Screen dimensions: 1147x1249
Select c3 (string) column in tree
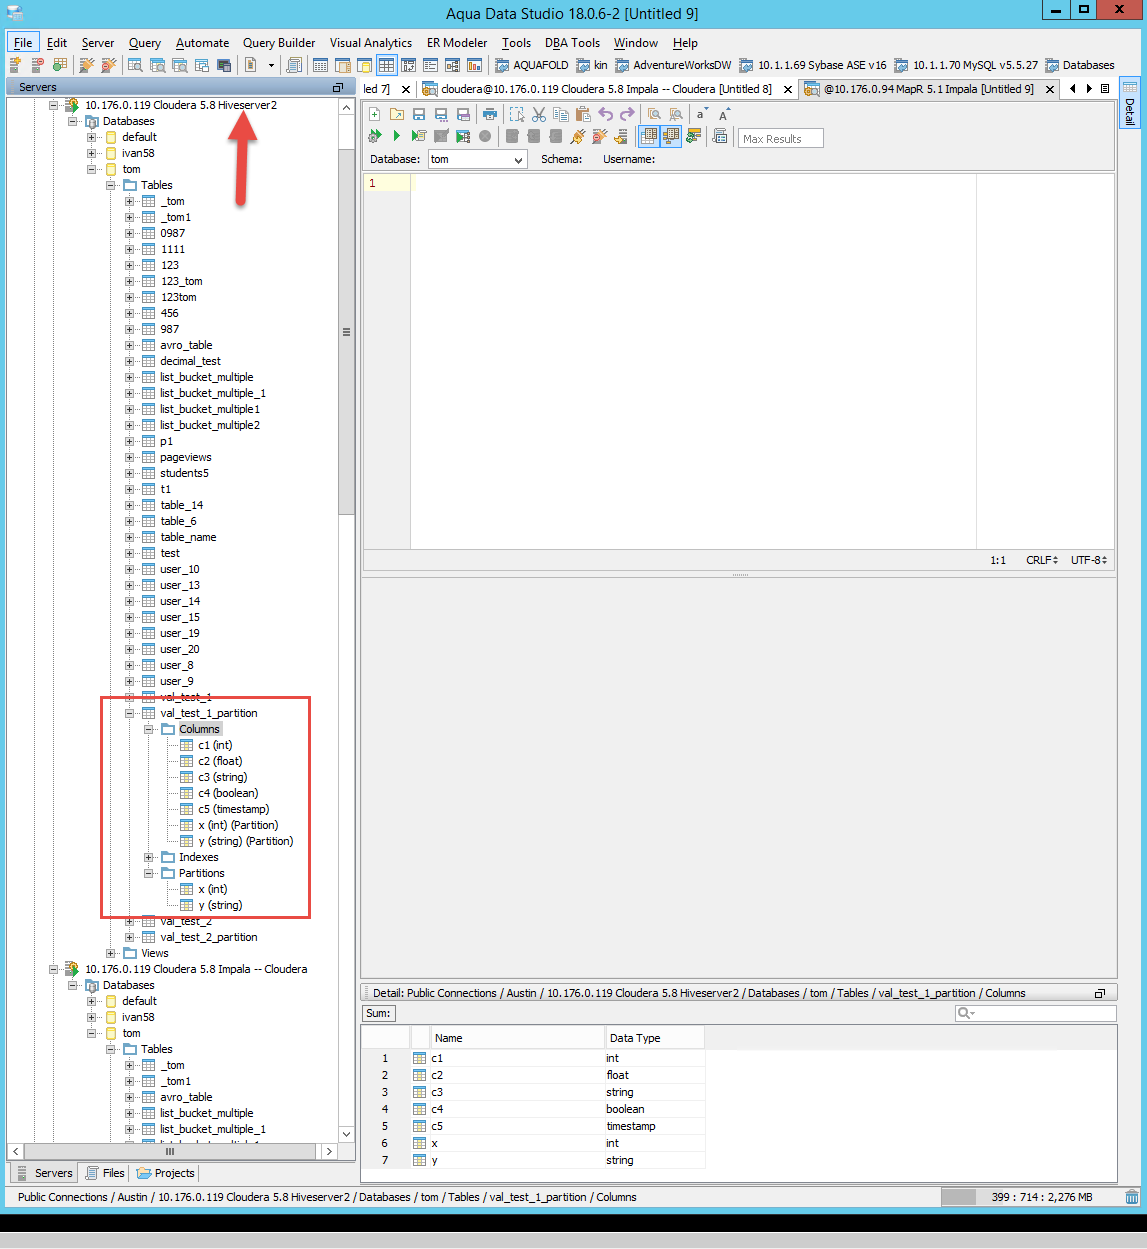[222, 777]
